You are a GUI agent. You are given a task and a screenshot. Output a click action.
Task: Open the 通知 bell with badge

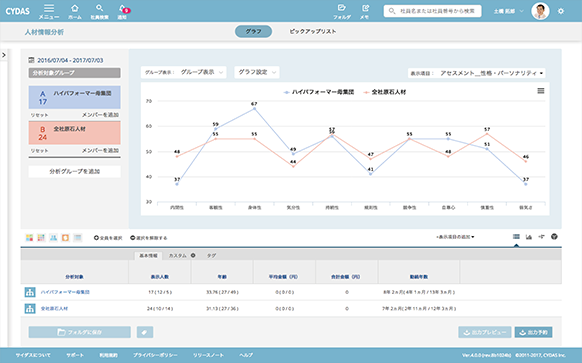pyautogui.click(x=122, y=12)
